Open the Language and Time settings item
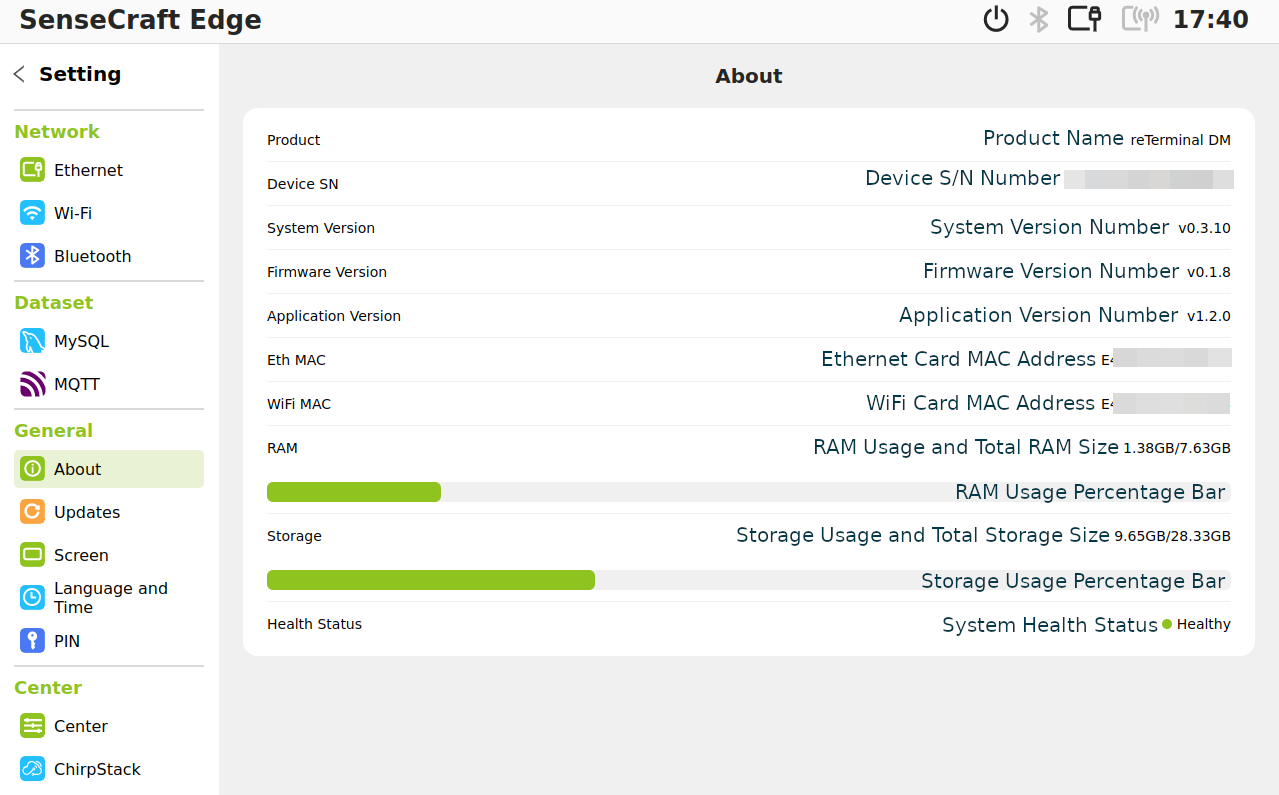Viewport: 1279px width, 795px height. tap(109, 598)
